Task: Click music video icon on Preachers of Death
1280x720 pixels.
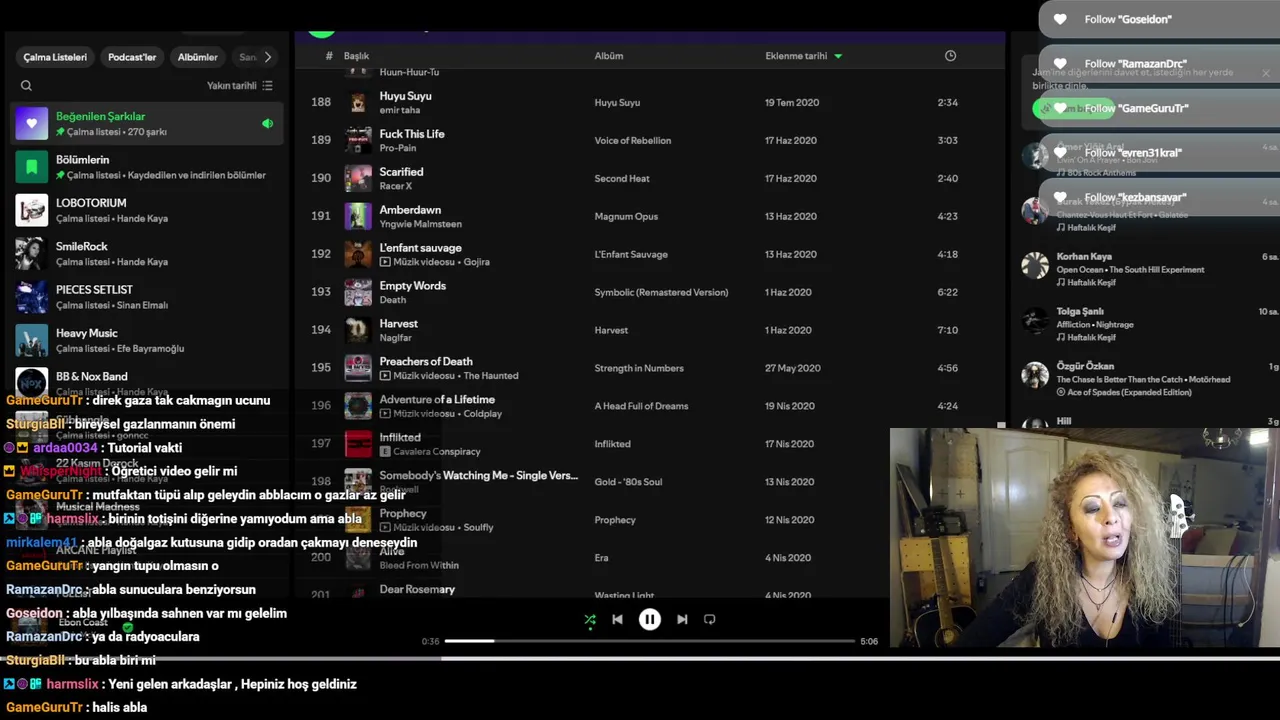Action: pos(385,376)
